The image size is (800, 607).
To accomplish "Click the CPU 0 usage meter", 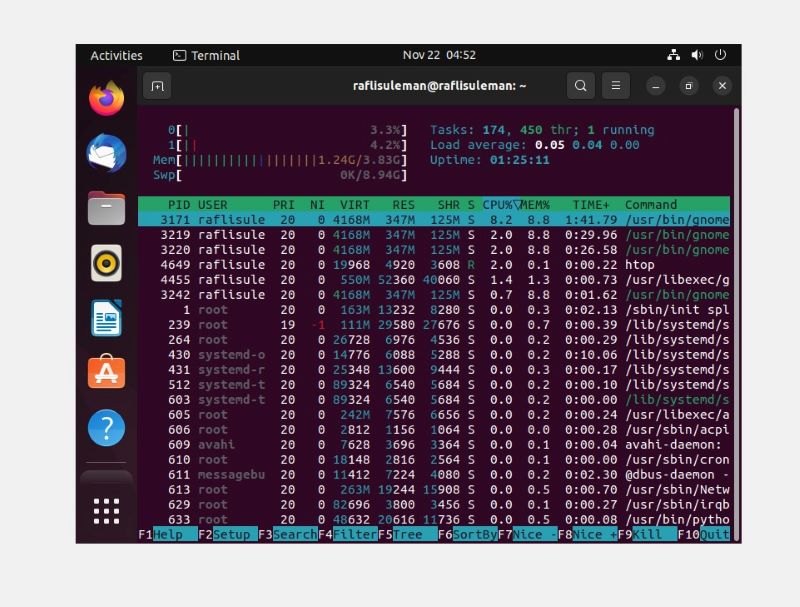I will (288, 130).
